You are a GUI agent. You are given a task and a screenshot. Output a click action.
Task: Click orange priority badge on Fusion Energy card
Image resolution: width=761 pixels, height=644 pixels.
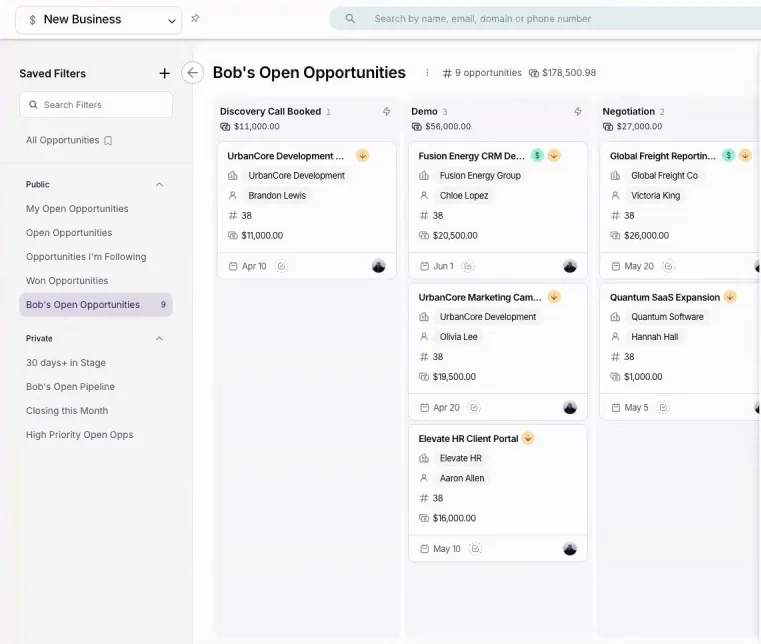click(x=554, y=155)
